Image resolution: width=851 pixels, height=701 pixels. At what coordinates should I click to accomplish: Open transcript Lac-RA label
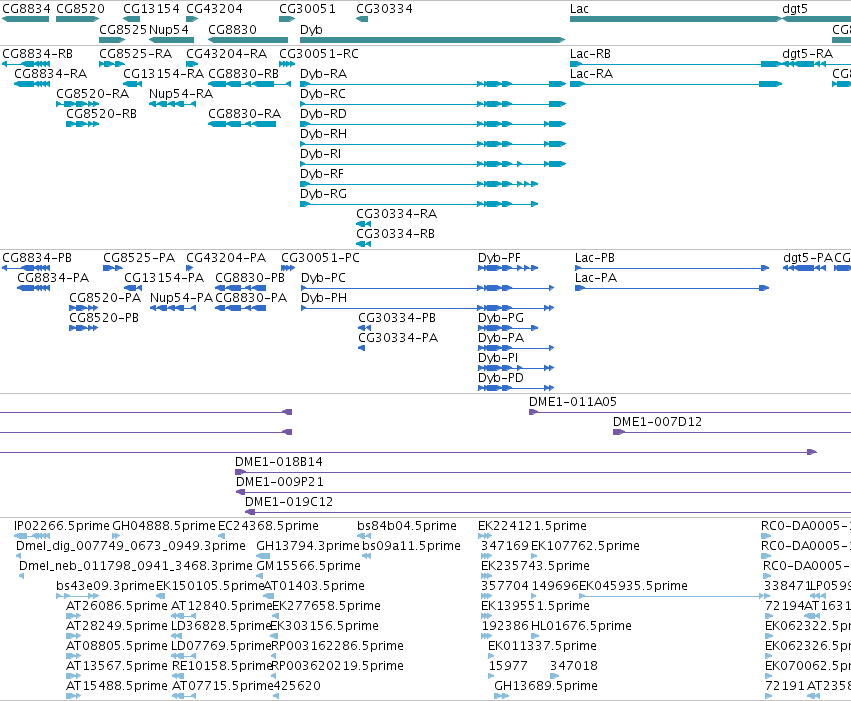click(x=592, y=74)
